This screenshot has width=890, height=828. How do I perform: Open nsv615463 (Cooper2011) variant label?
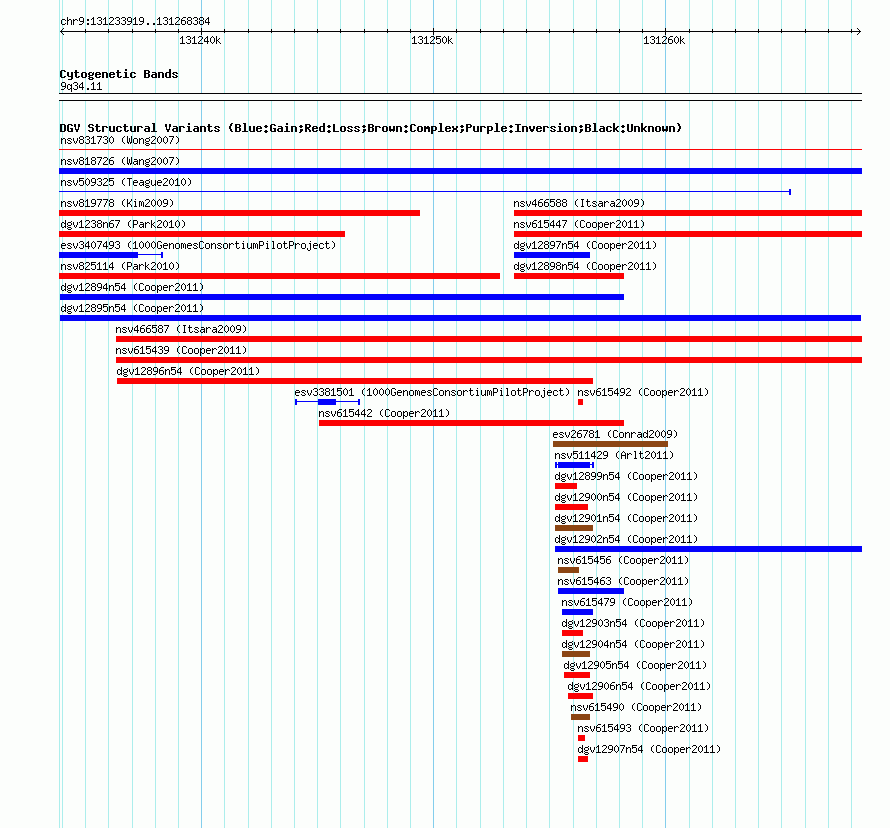pyautogui.click(x=623, y=581)
